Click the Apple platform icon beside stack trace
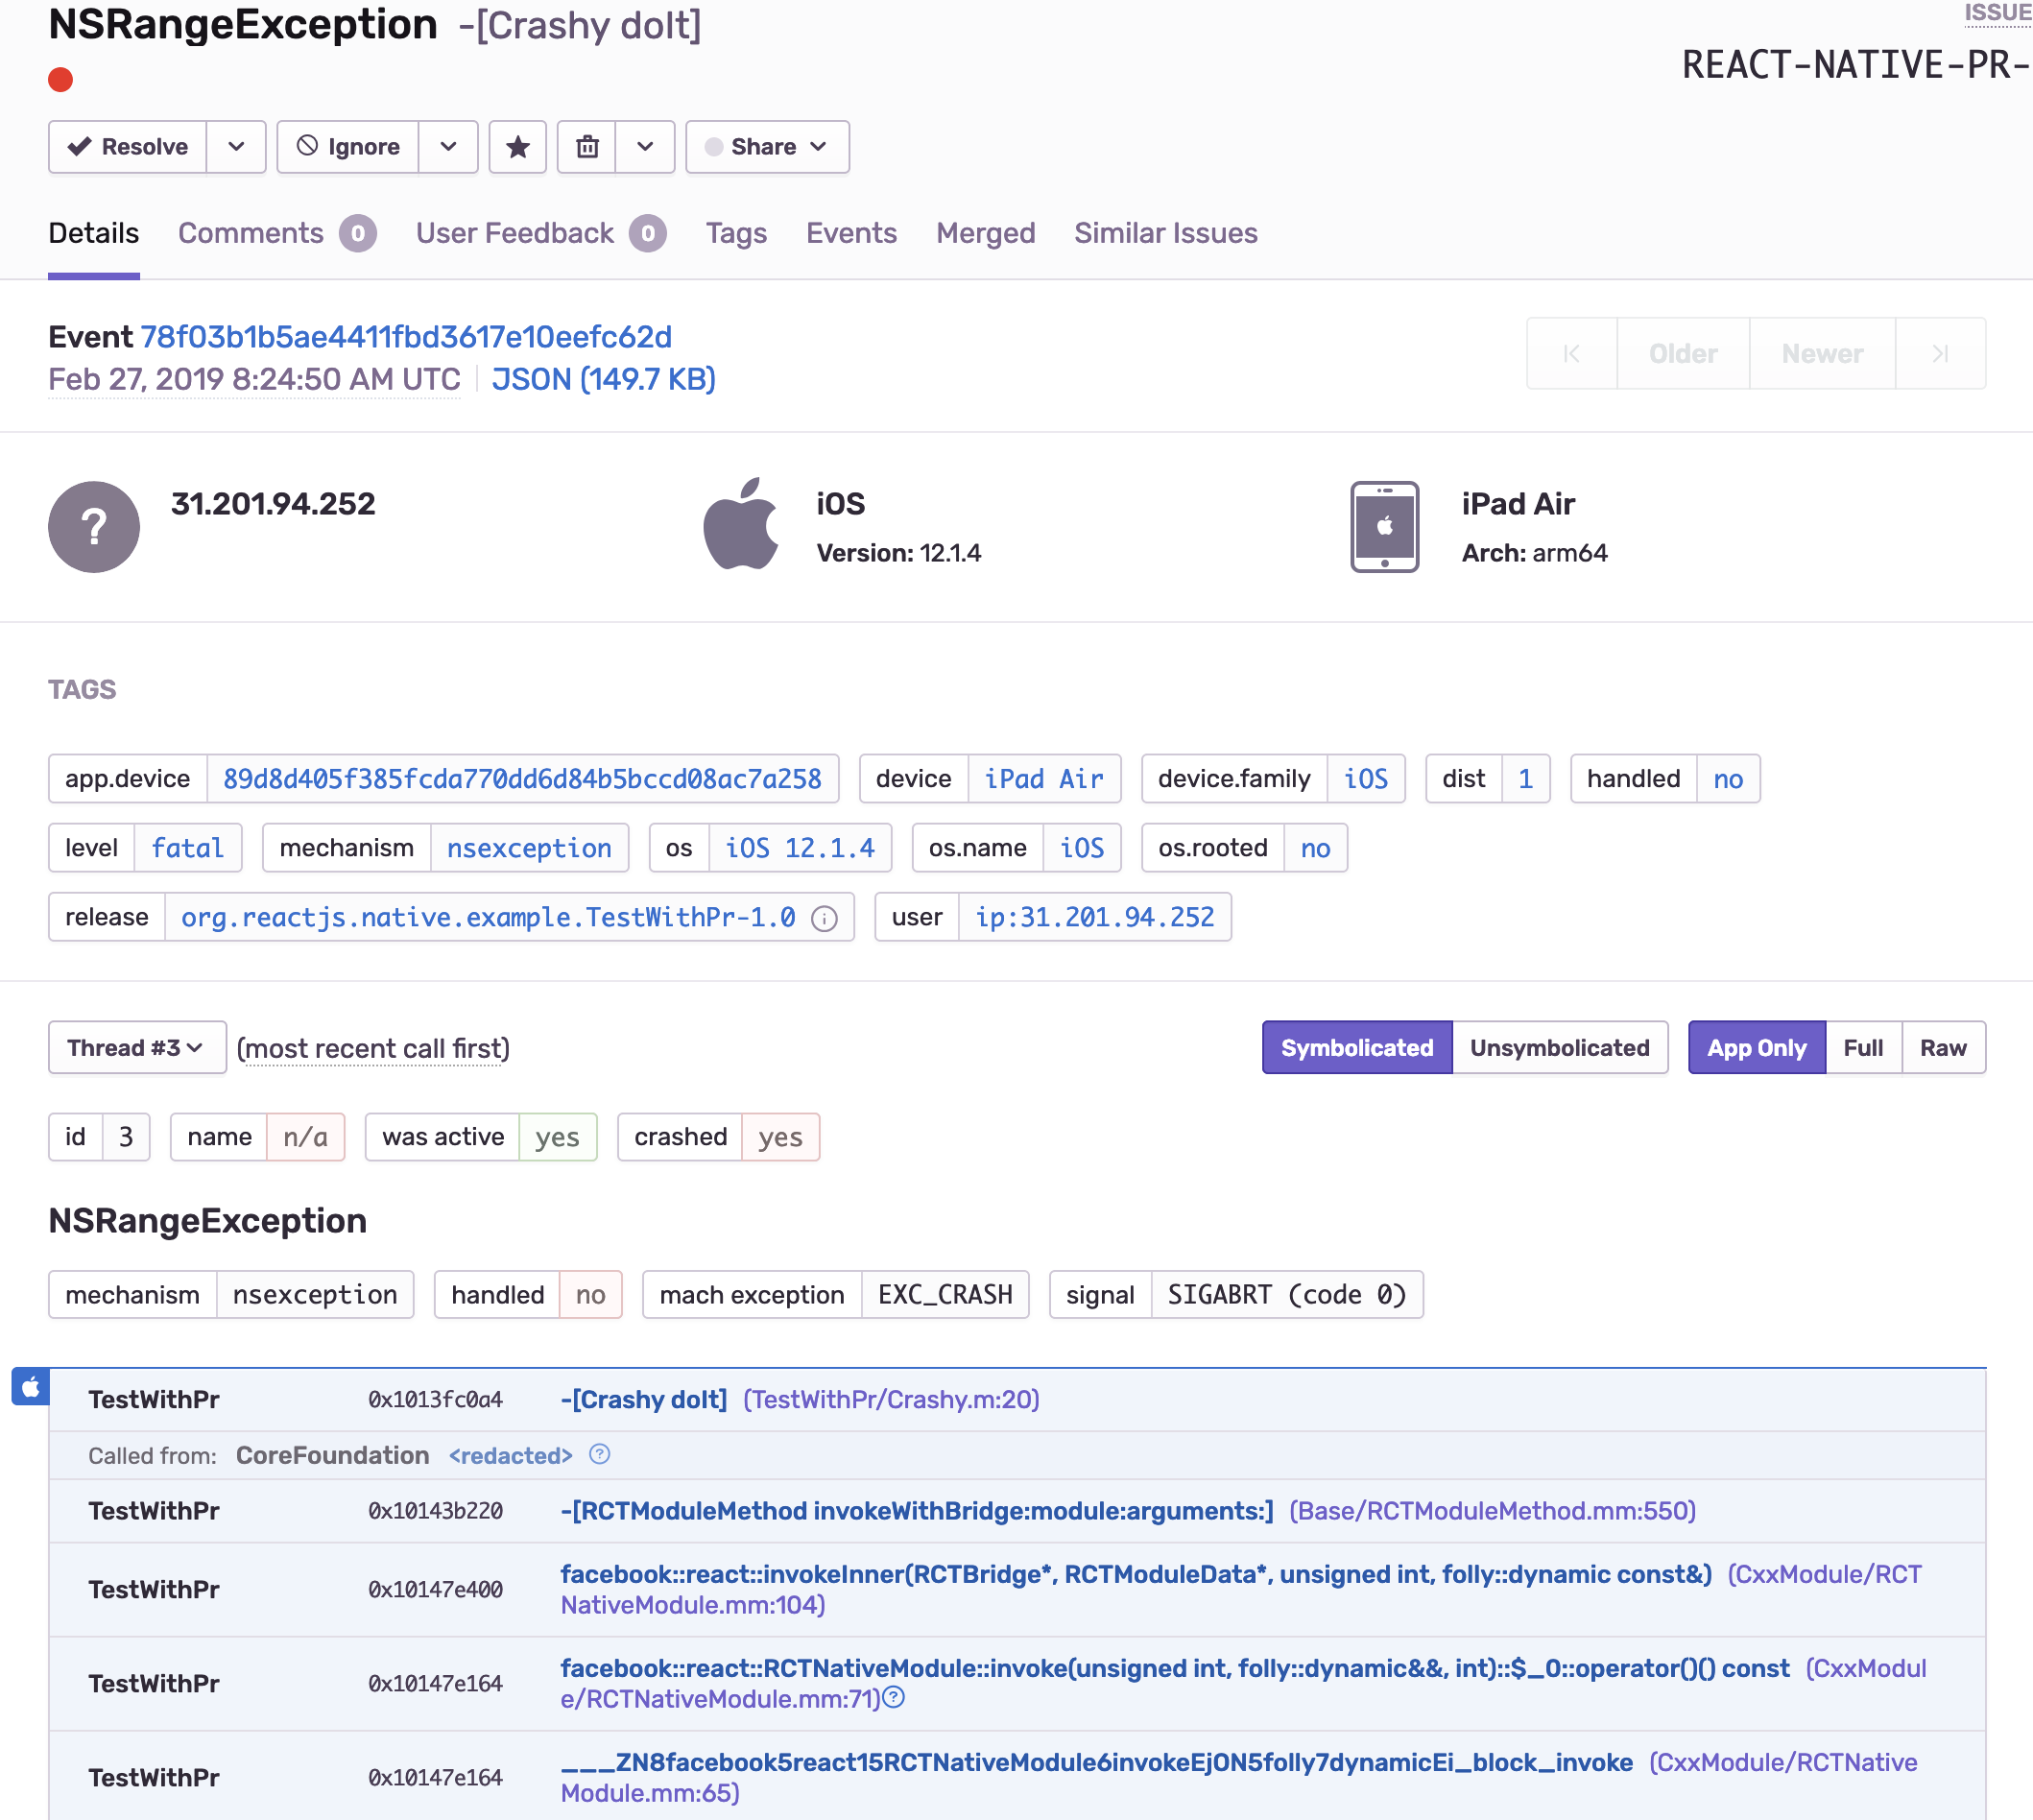The width and height of the screenshot is (2033, 1820). coord(30,1386)
